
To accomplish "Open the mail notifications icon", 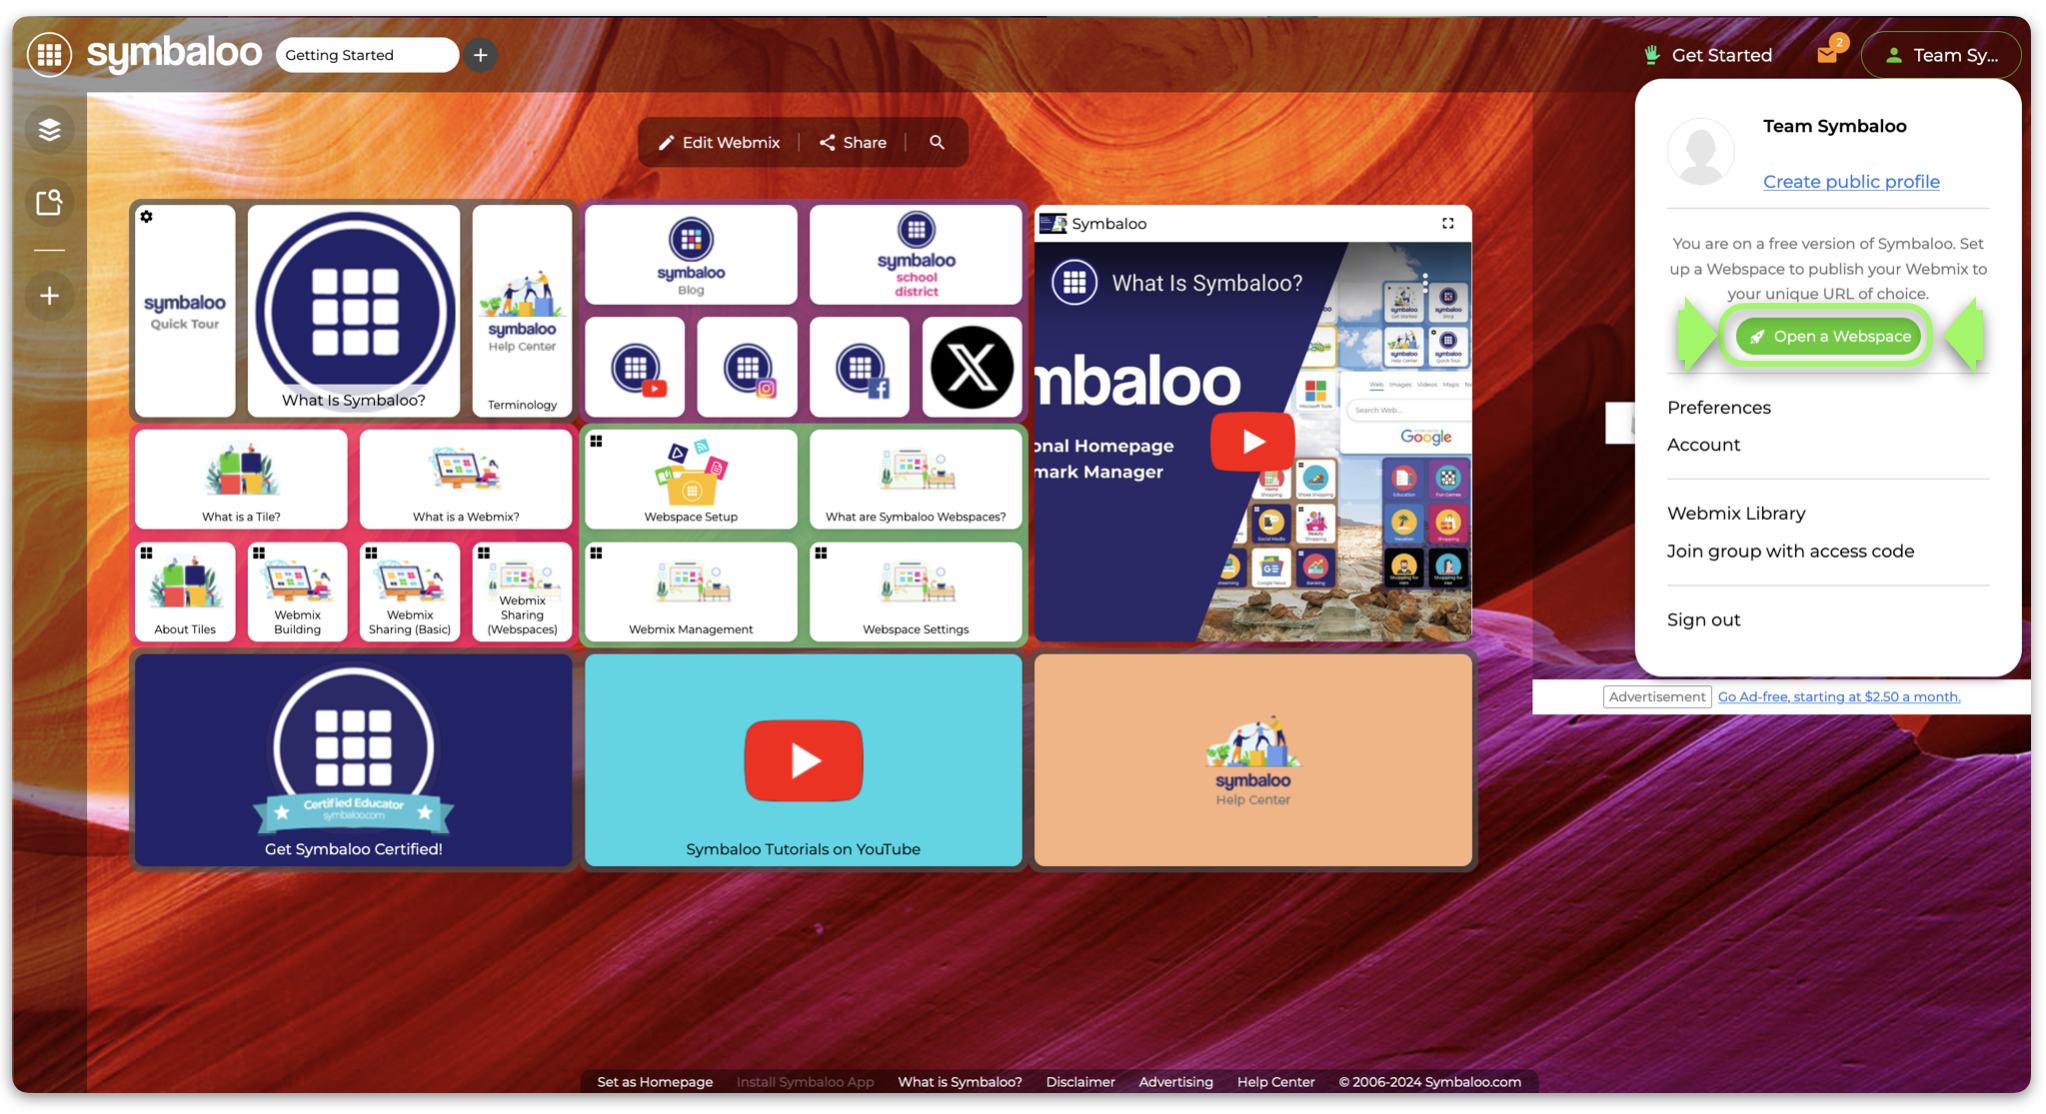I will coord(1829,54).
